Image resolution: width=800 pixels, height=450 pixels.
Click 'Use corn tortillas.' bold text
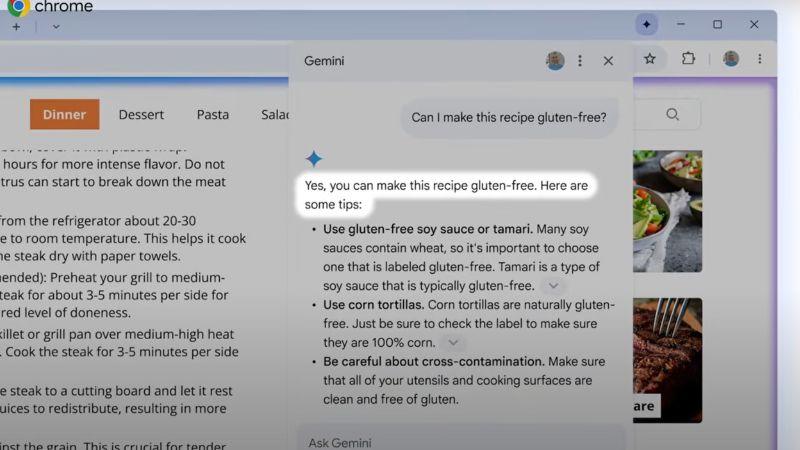point(373,305)
